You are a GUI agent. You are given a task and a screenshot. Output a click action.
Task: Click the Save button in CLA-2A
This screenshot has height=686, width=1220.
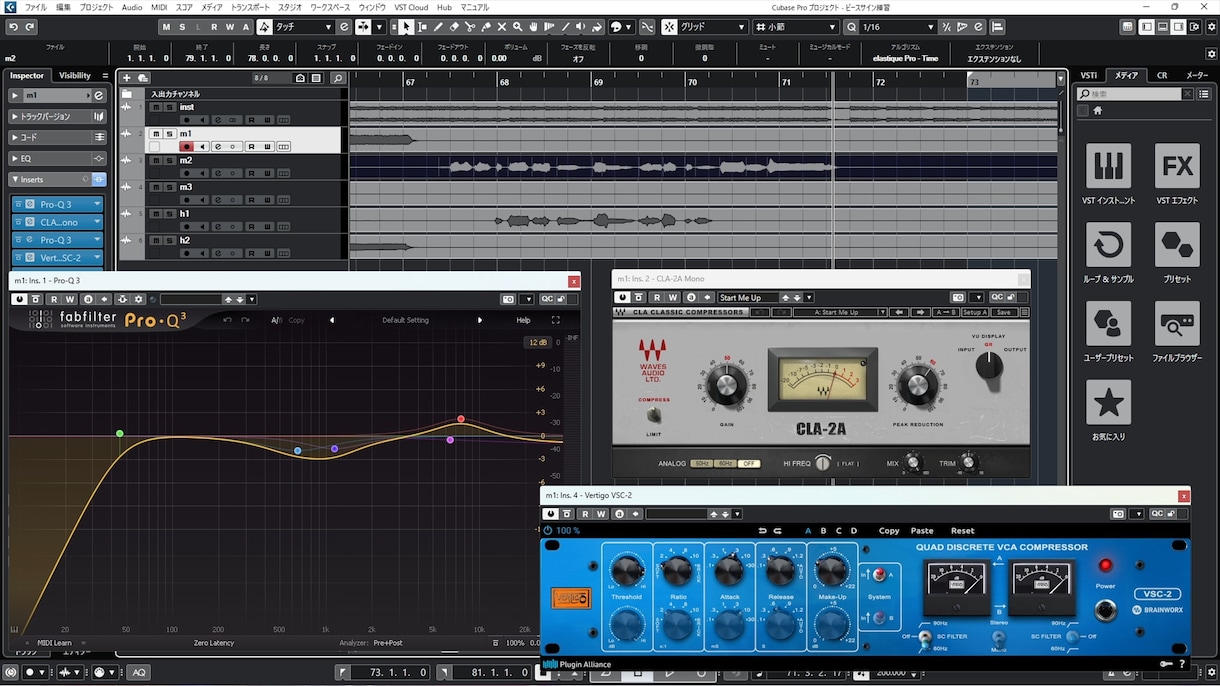point(1003,312)
